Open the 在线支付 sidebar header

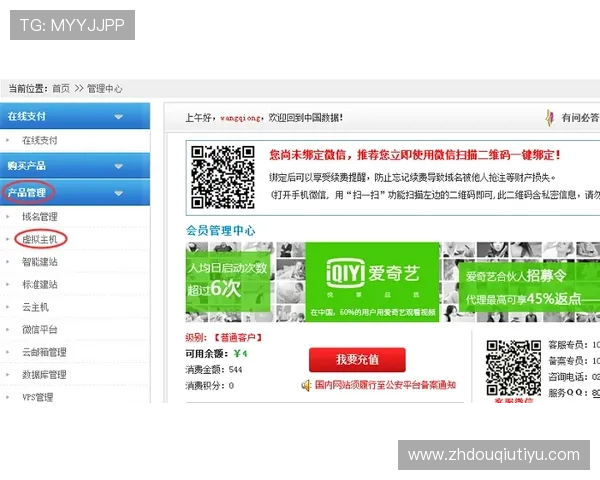click(x=75, y=116)
